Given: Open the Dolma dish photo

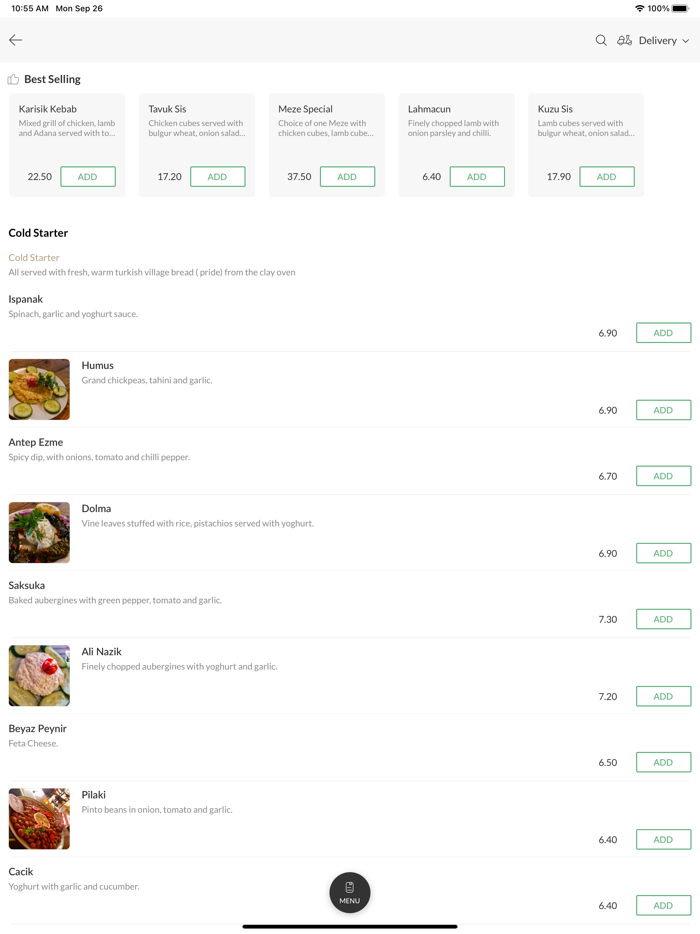Looking at the screenshot, I should click(39, 532).
